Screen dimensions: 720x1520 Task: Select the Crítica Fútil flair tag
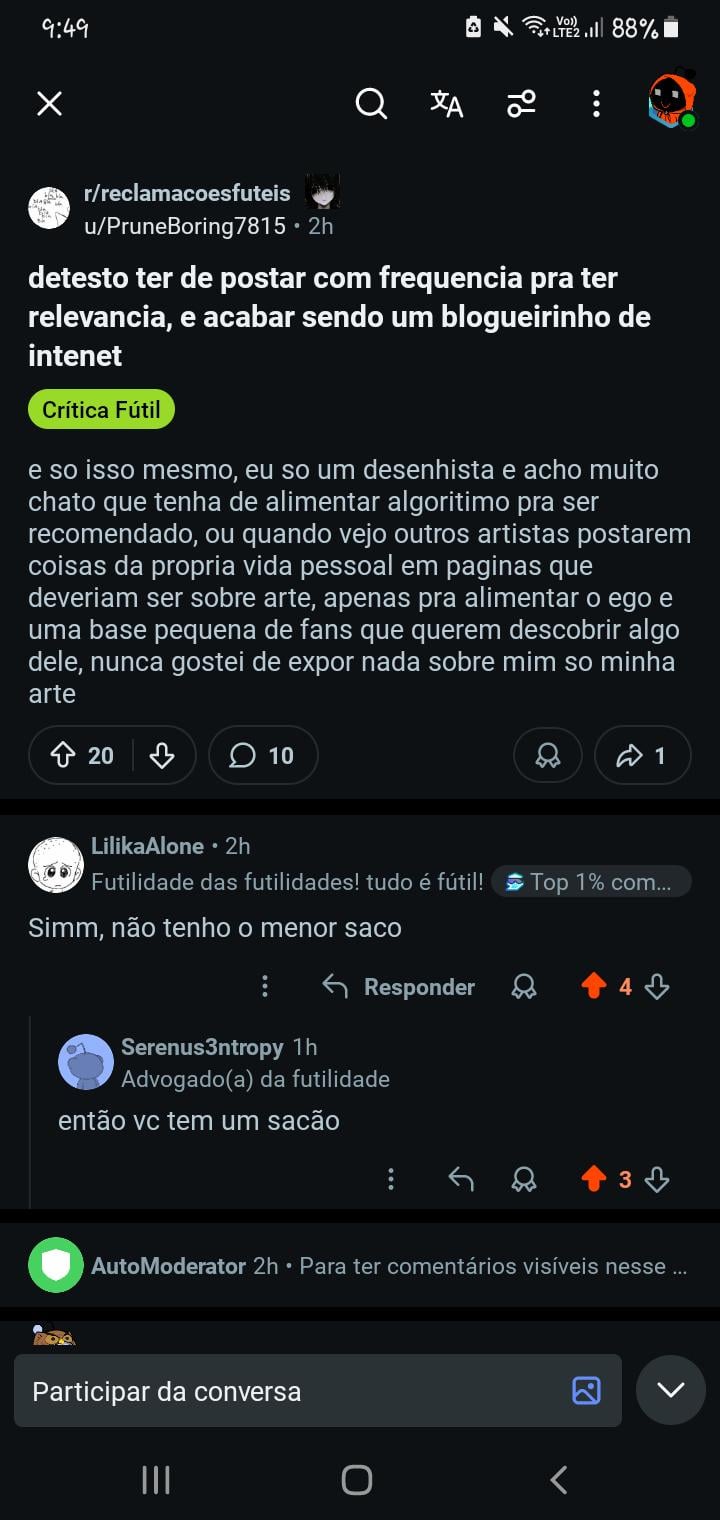click(x=101, y=410)
